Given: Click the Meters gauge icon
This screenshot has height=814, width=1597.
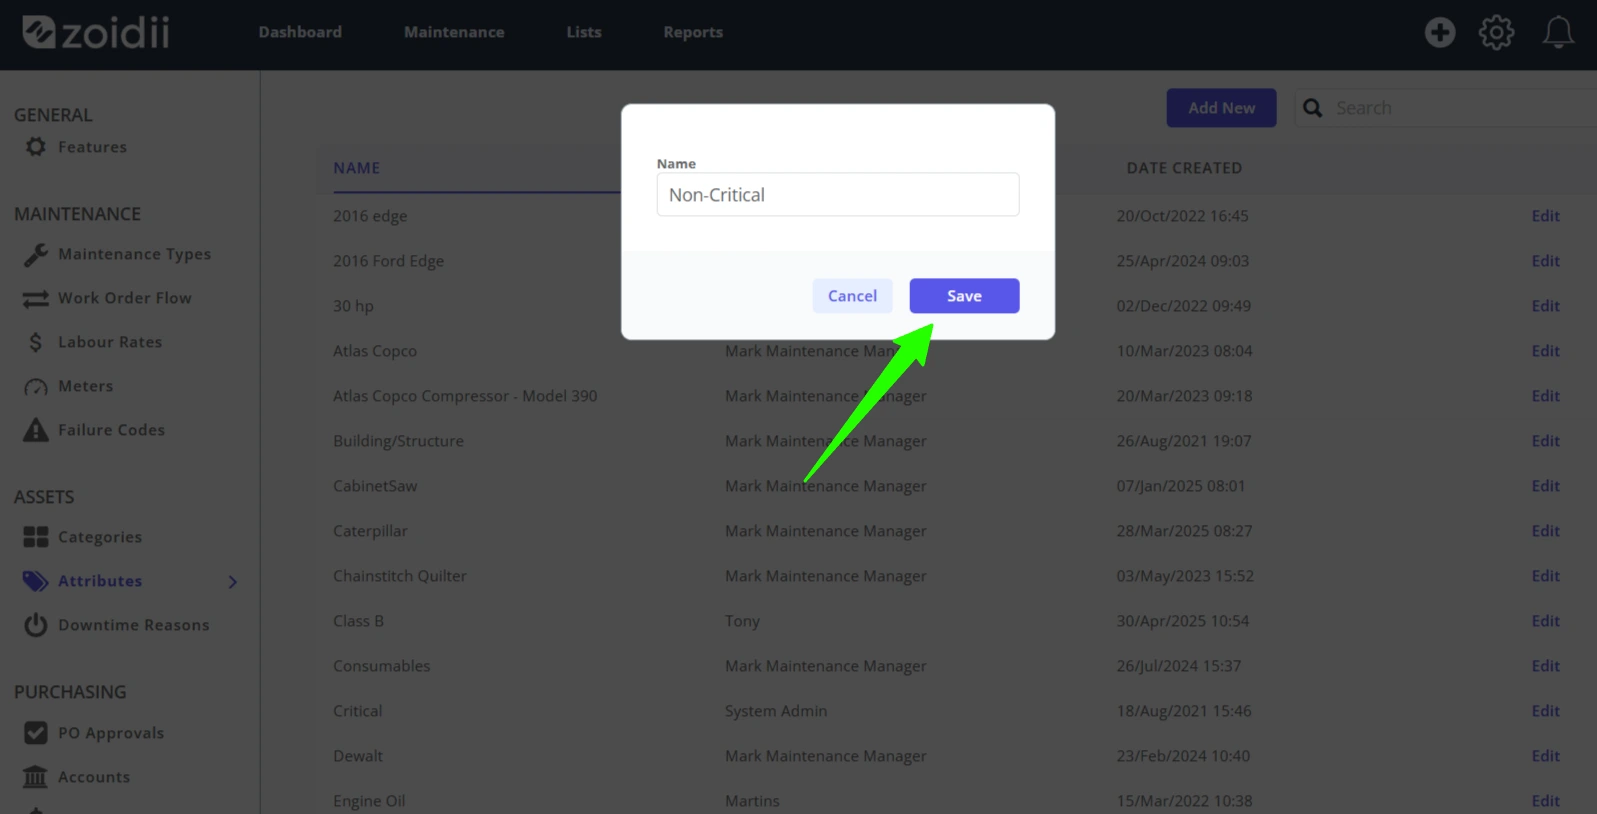Looking at the screenshot, I should point(36,387).
